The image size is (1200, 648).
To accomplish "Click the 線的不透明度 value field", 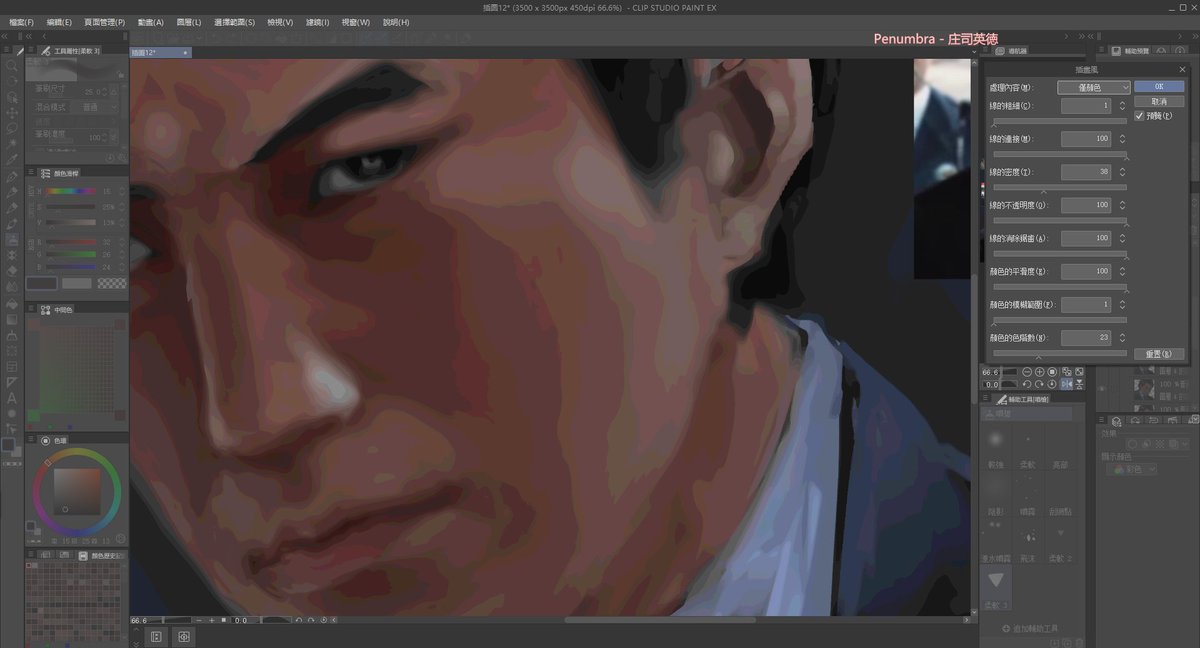I will pos(1086,205).
